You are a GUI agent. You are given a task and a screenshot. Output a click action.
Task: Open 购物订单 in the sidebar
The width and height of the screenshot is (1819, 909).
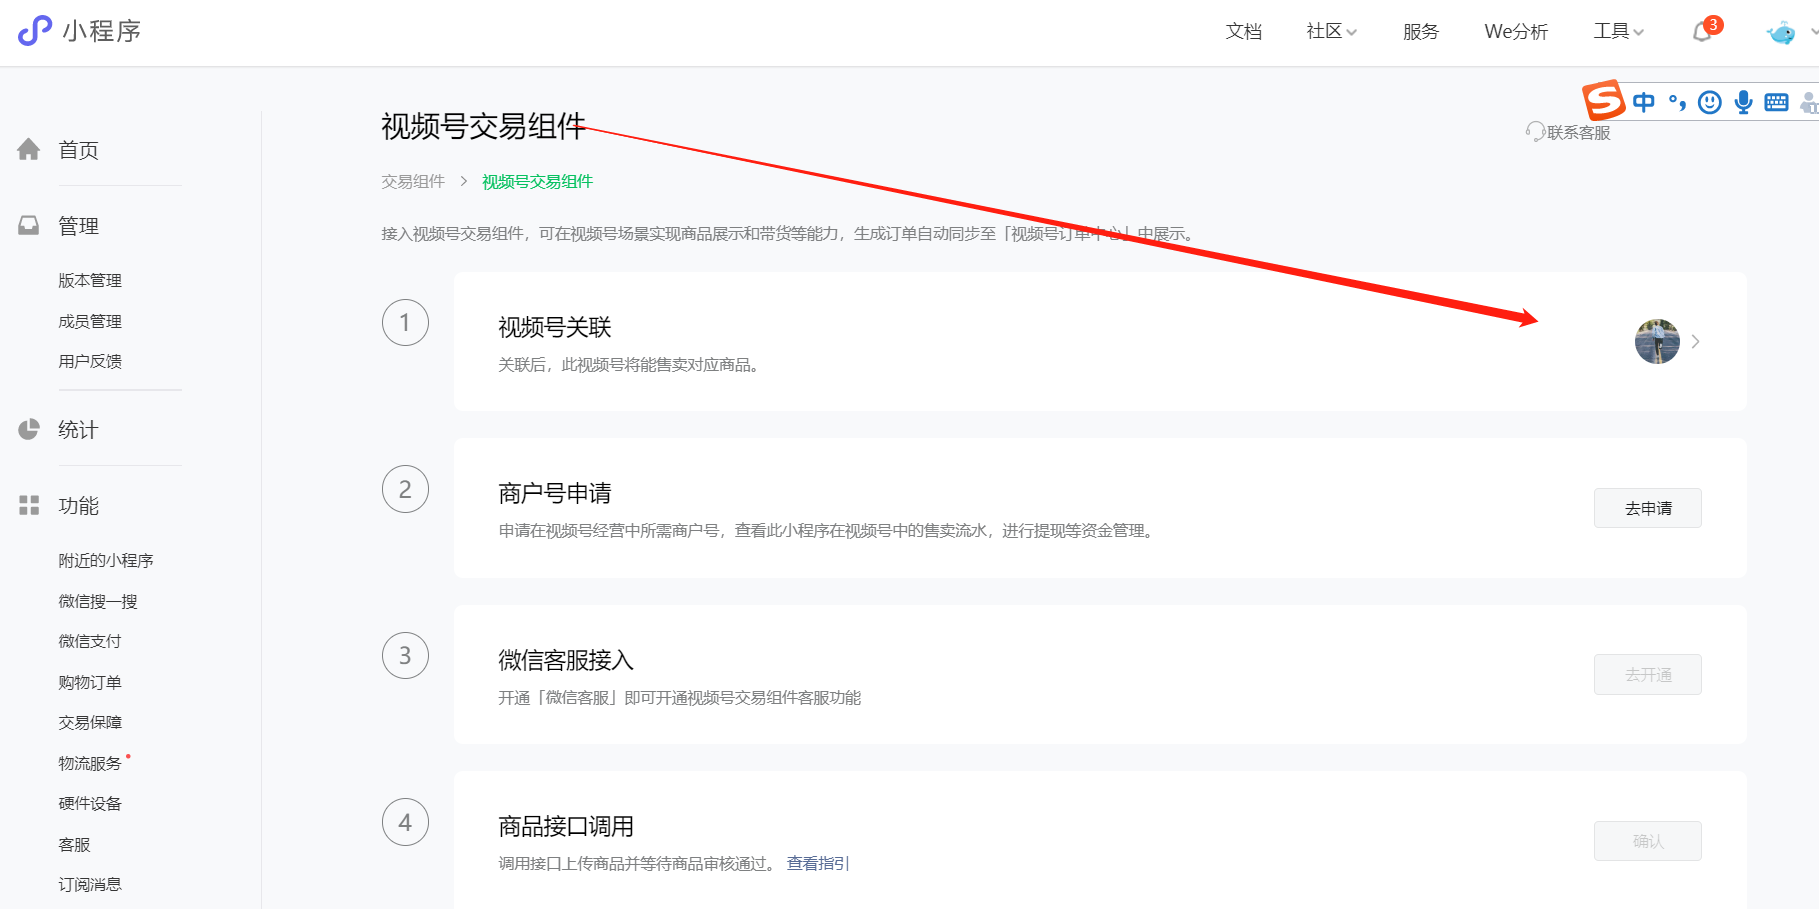point(90,683)
